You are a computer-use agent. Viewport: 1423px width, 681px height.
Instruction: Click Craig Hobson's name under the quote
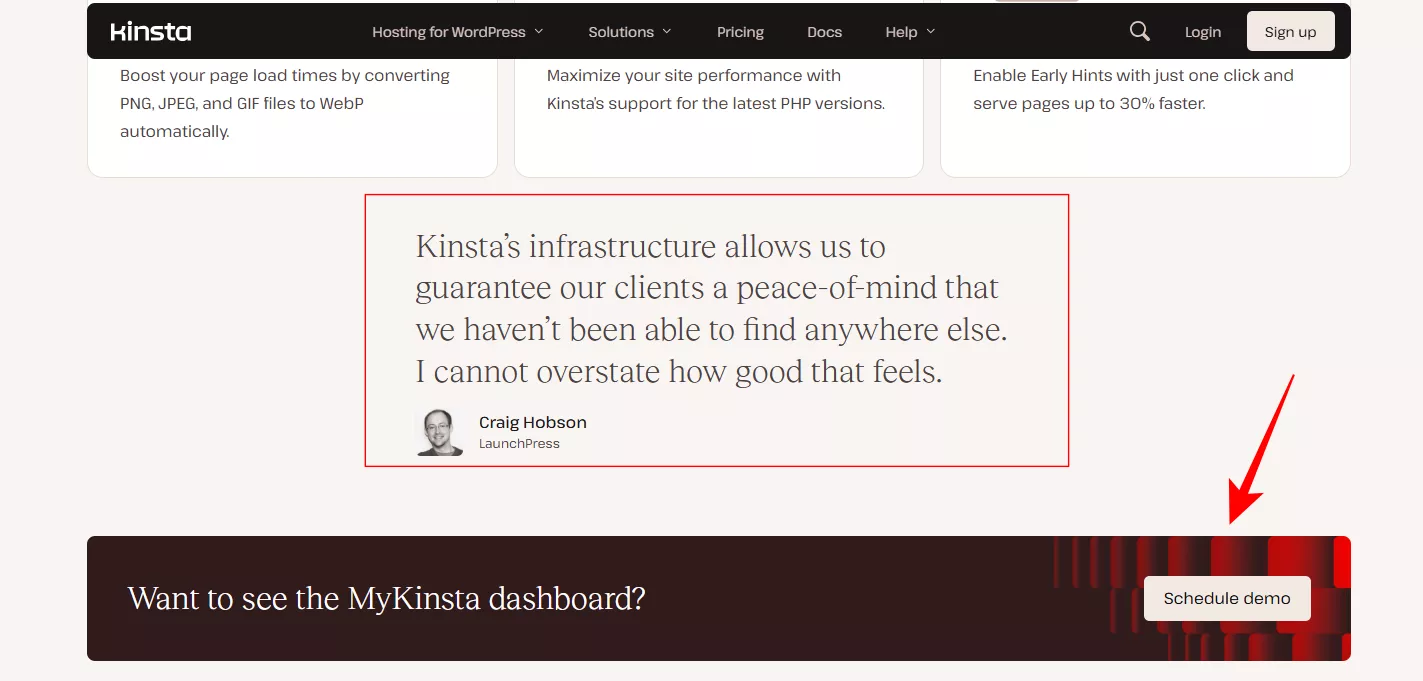click(x=532, y=422)
